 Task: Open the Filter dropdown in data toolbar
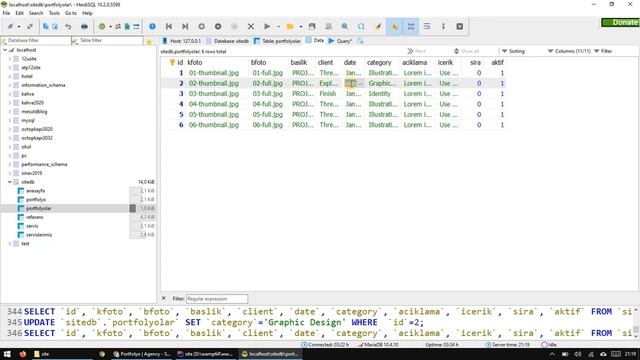pyautogui.click(x=603, y=51)
